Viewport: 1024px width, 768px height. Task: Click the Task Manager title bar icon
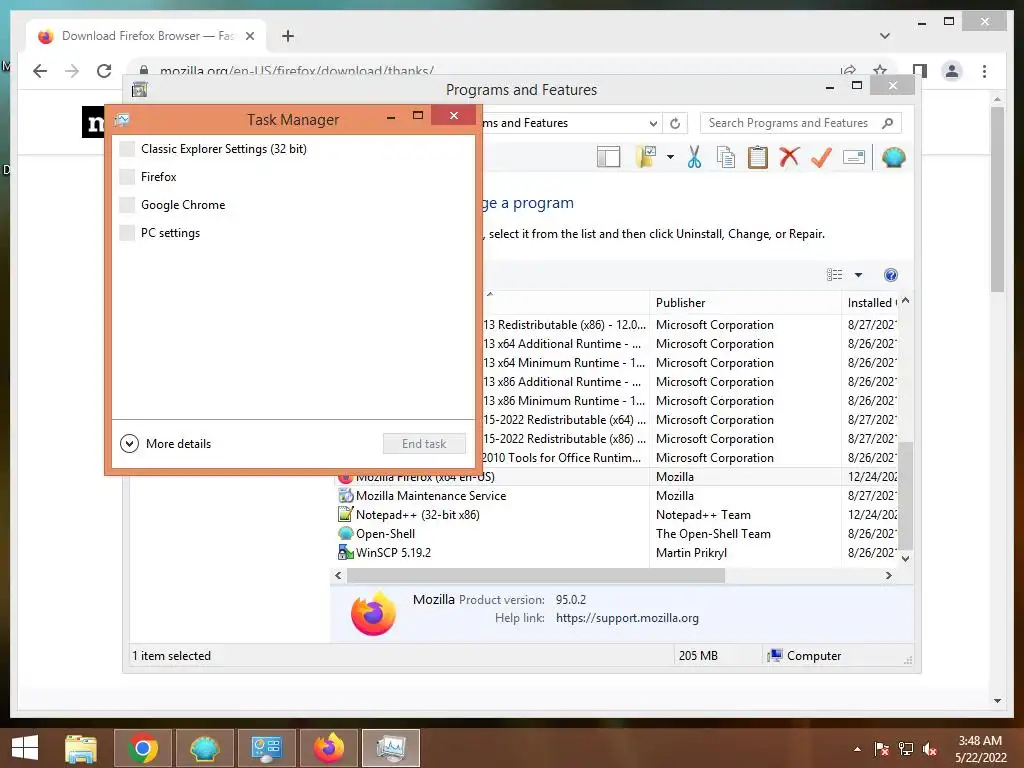pyautogui.click(x=122, y=120)
